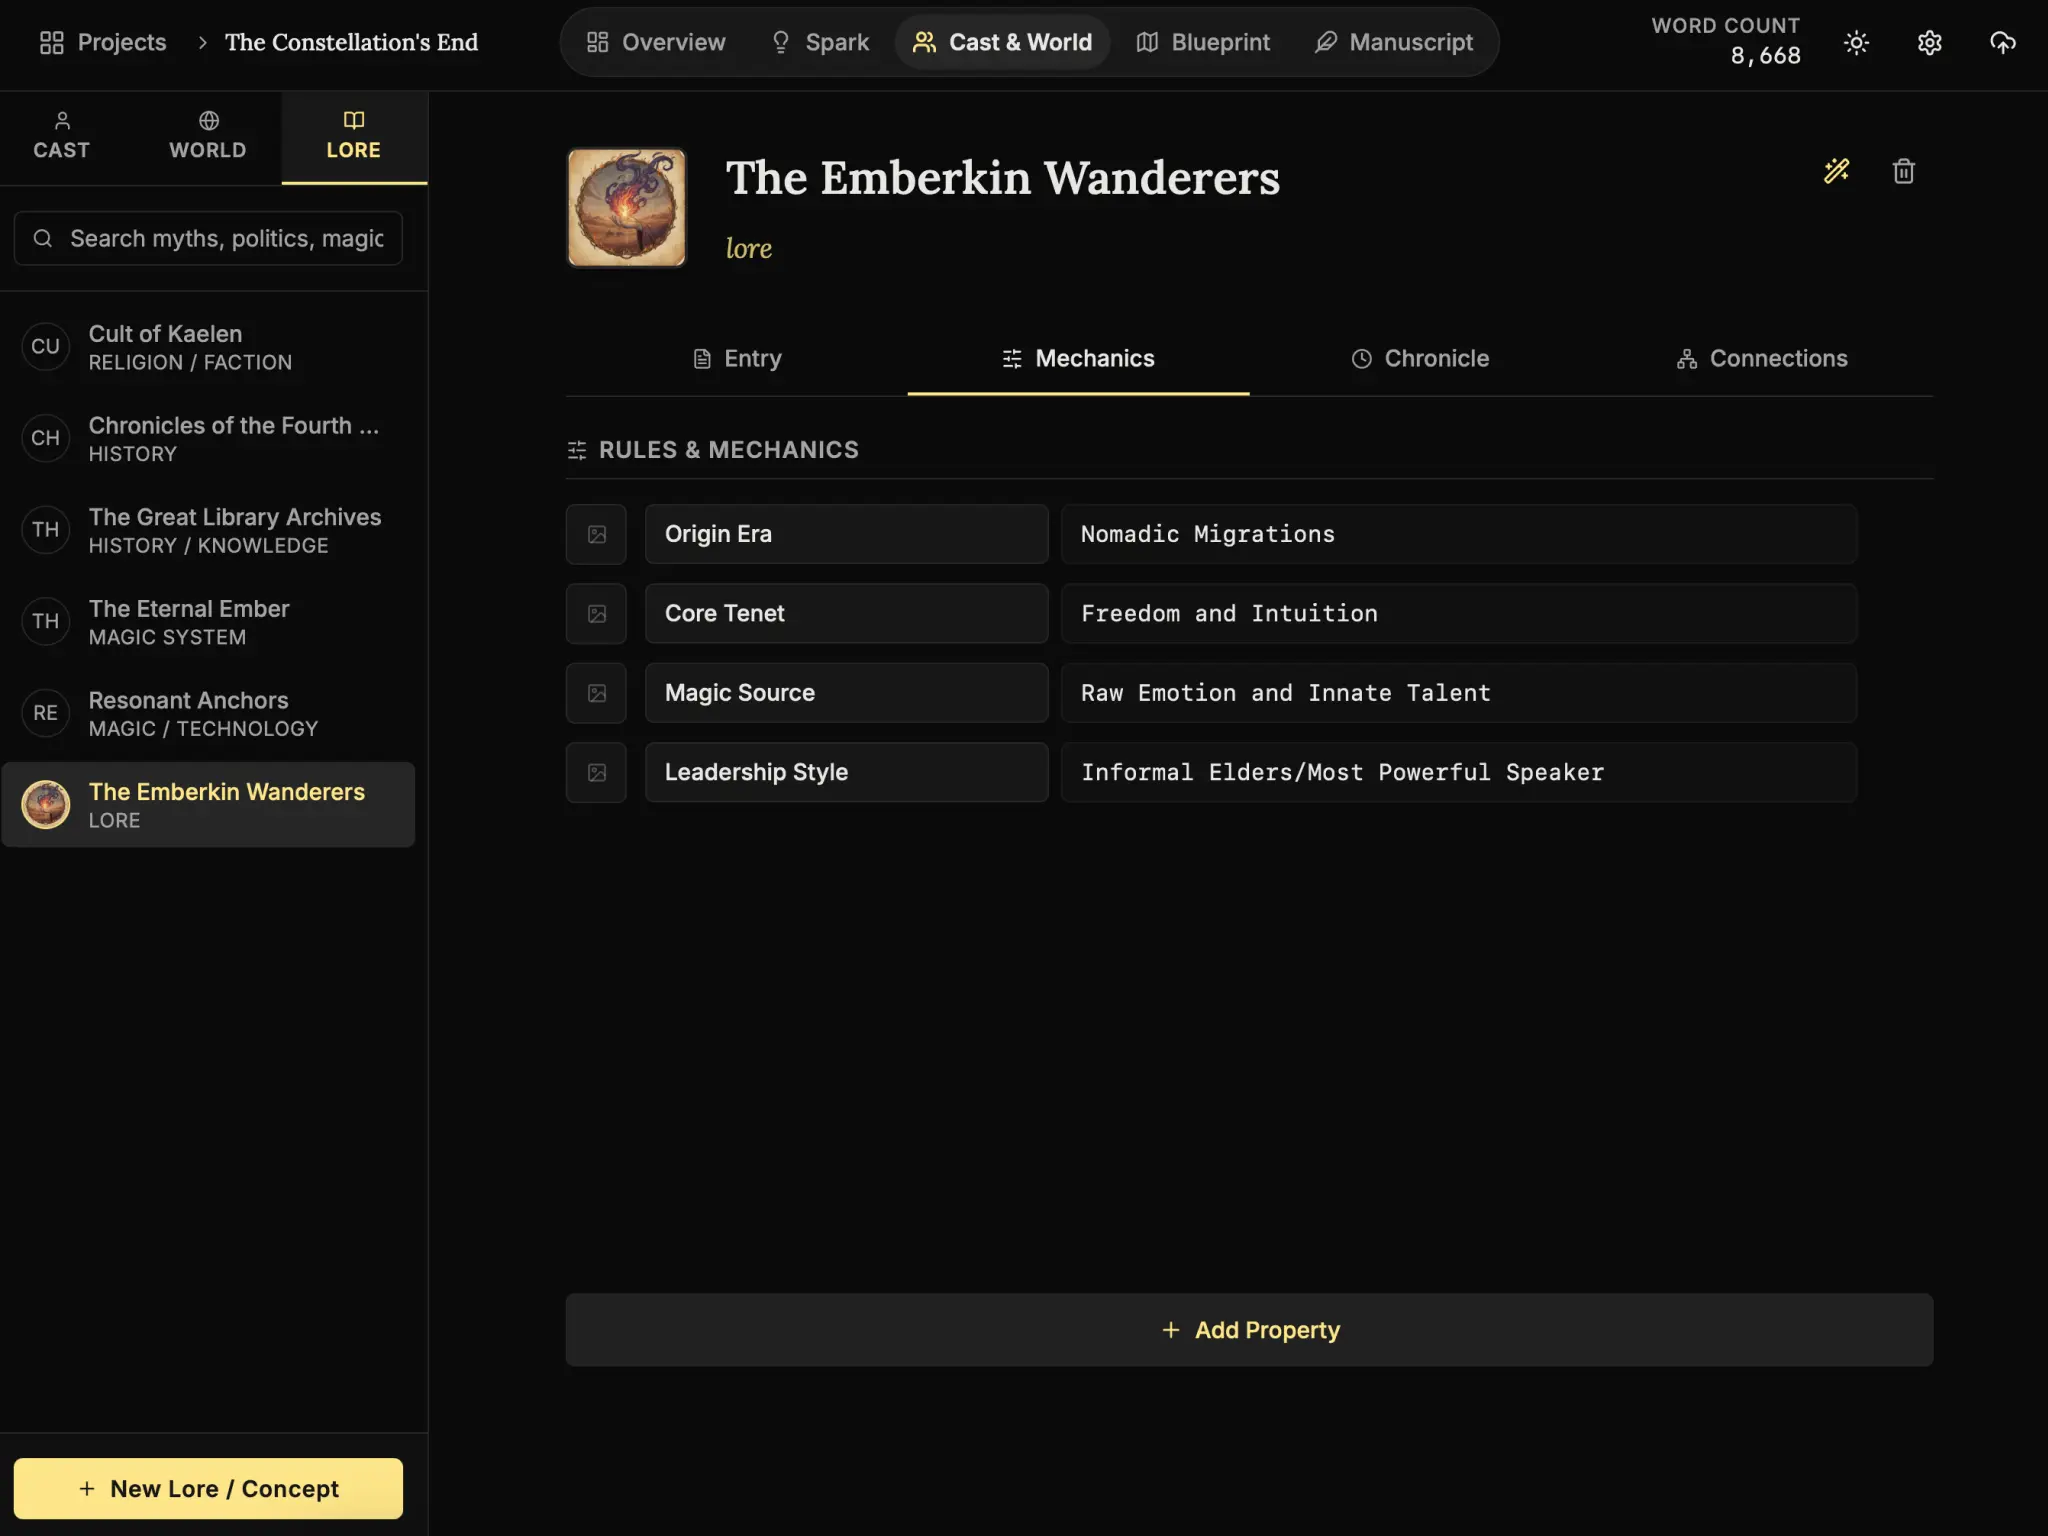Click the trash delete lore icon

(x=1903, y=171)
